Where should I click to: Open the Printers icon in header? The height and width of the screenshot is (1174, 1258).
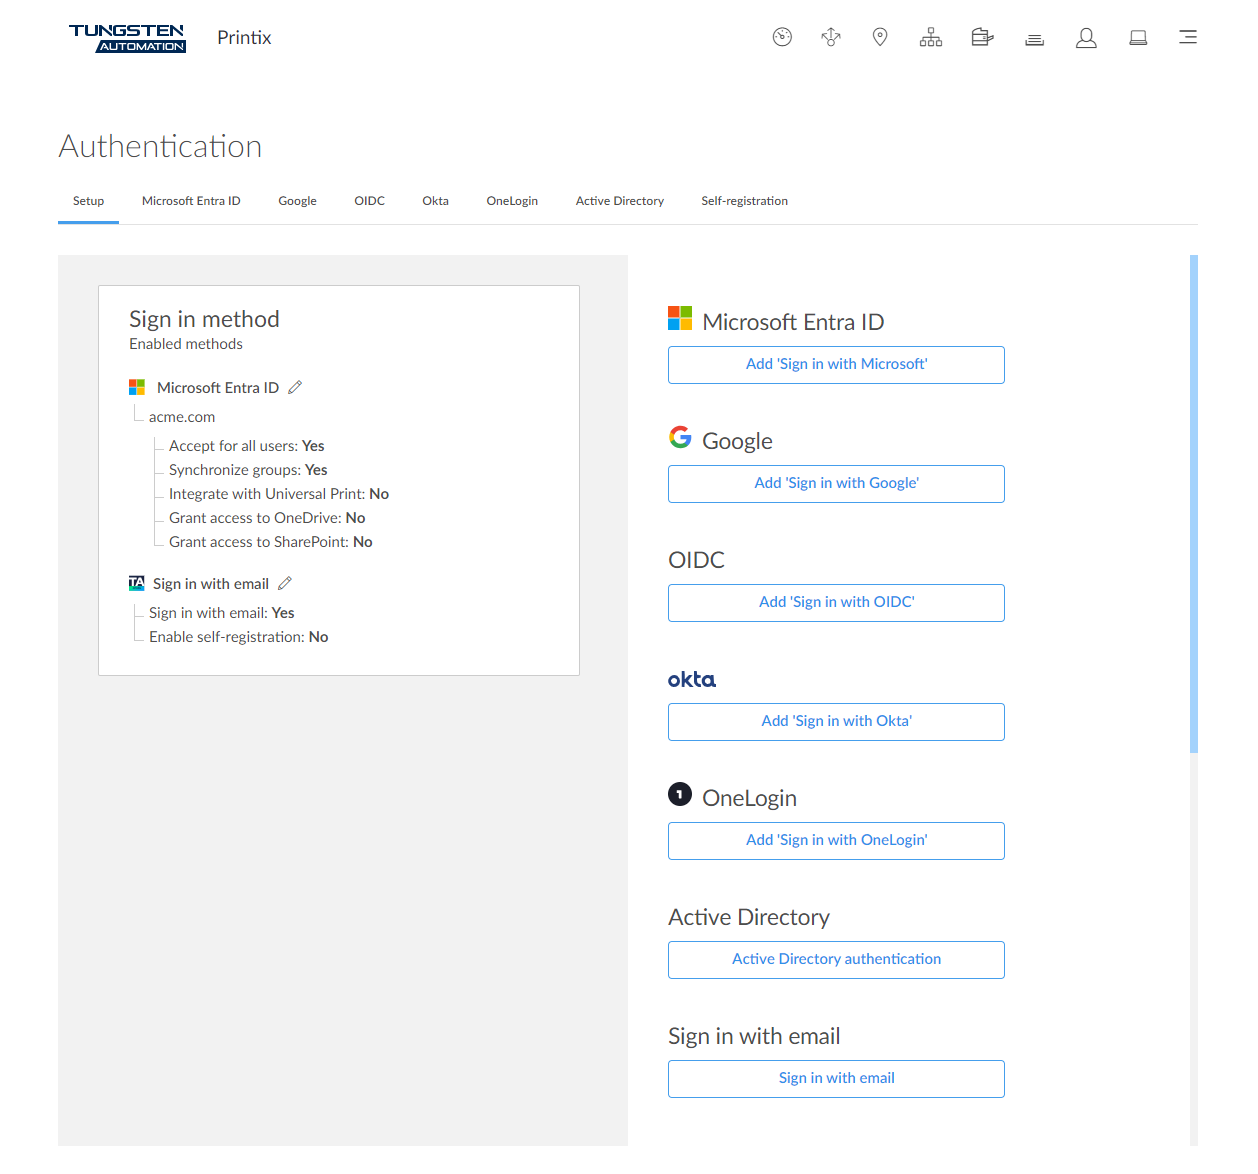click(982, 38)
